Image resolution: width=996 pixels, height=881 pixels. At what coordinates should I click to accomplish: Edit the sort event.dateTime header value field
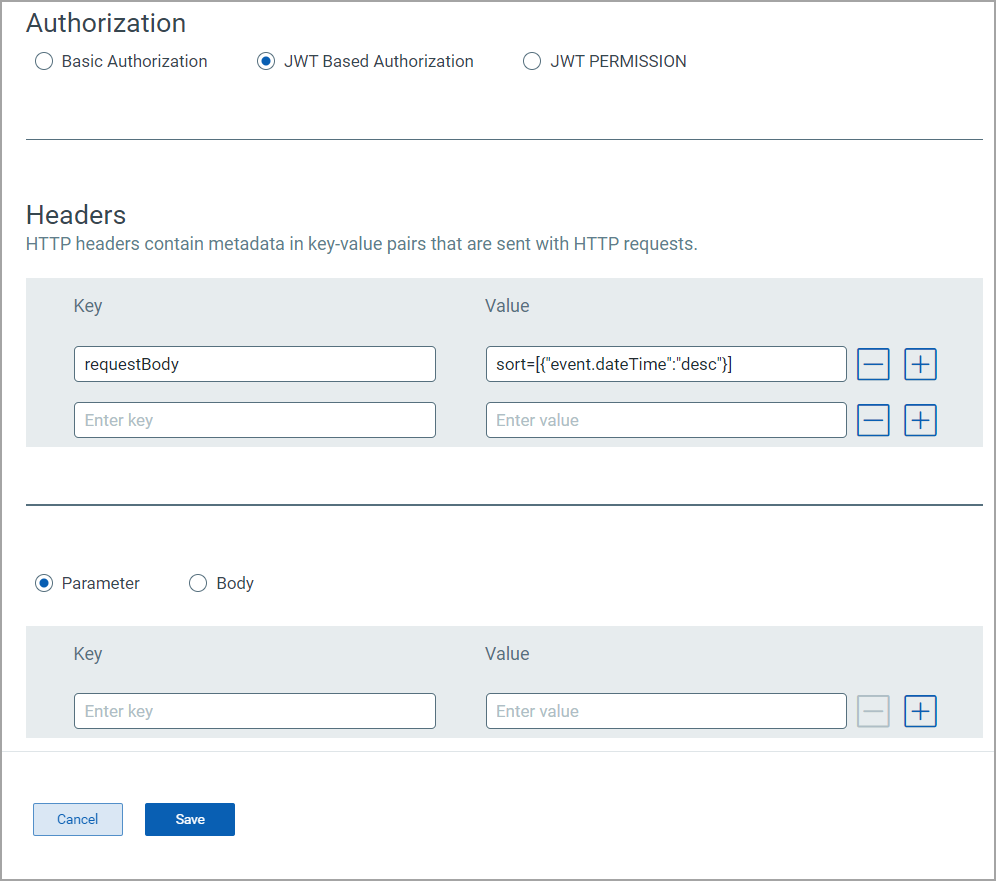coord(666,364)
